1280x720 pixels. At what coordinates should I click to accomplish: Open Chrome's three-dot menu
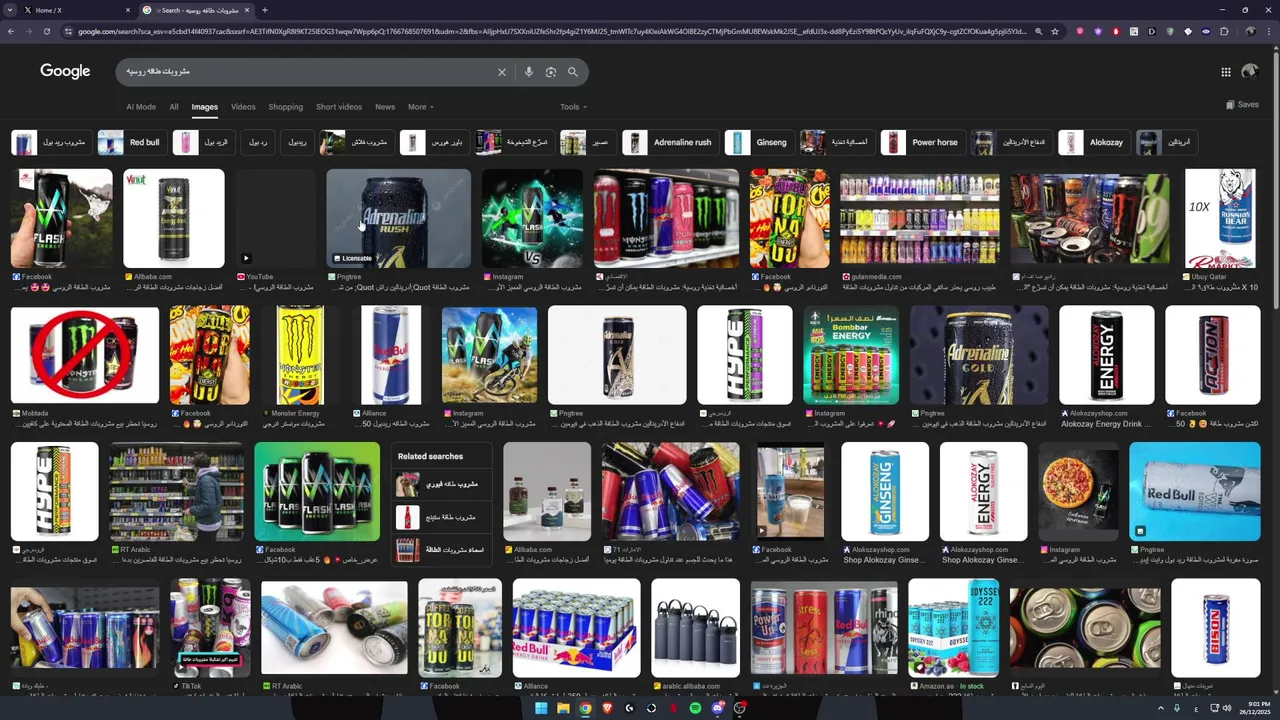tap(1268, 31)
